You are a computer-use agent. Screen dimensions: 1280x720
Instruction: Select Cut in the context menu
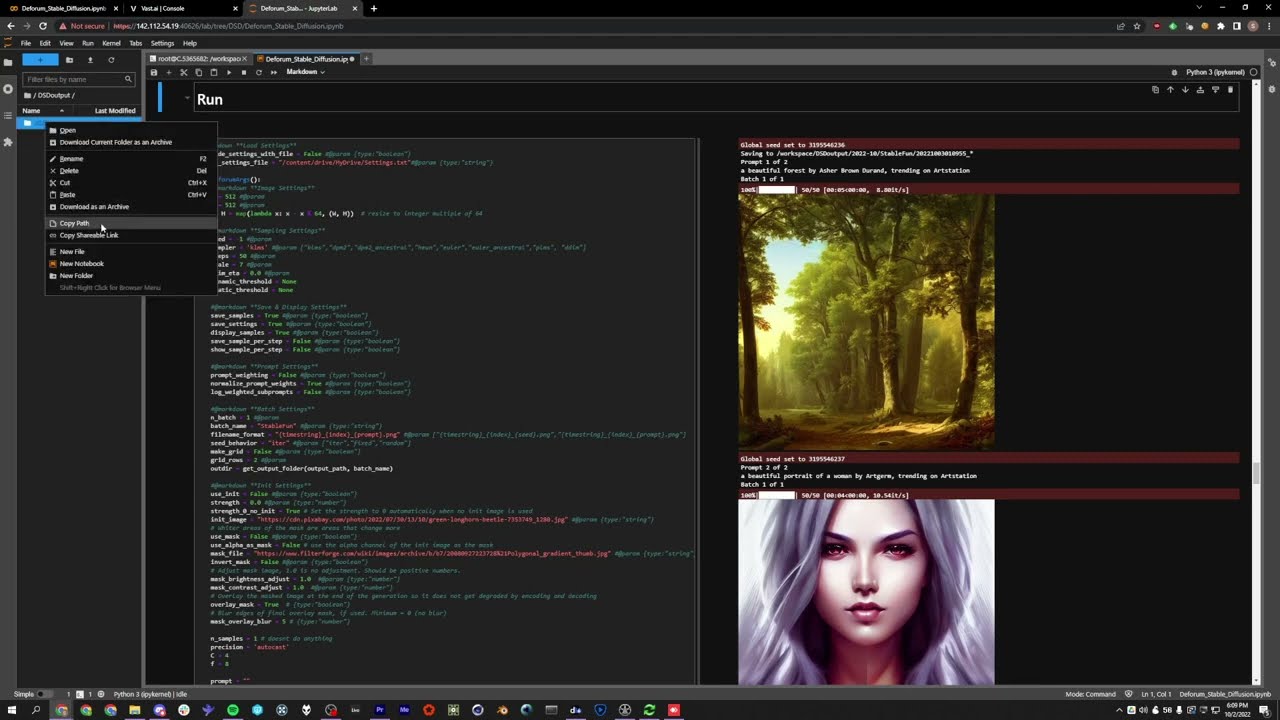click(131, 183)
